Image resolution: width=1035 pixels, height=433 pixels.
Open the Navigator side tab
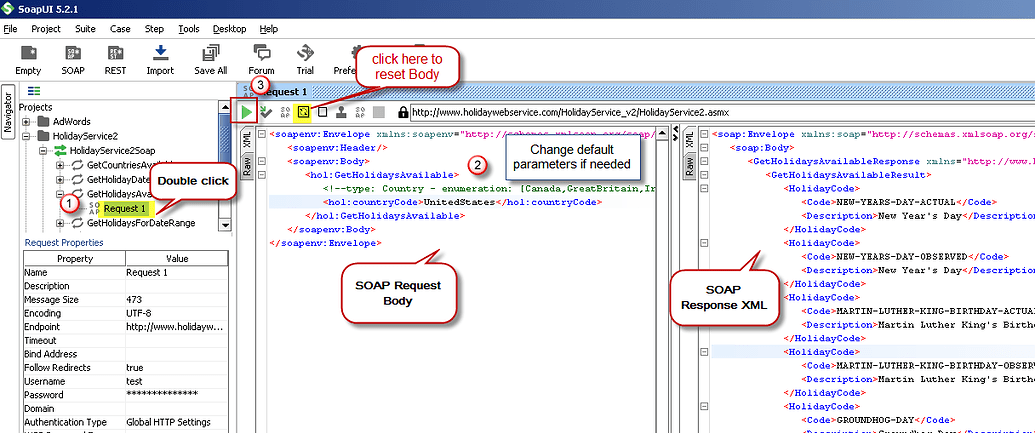tap(9, 113)
